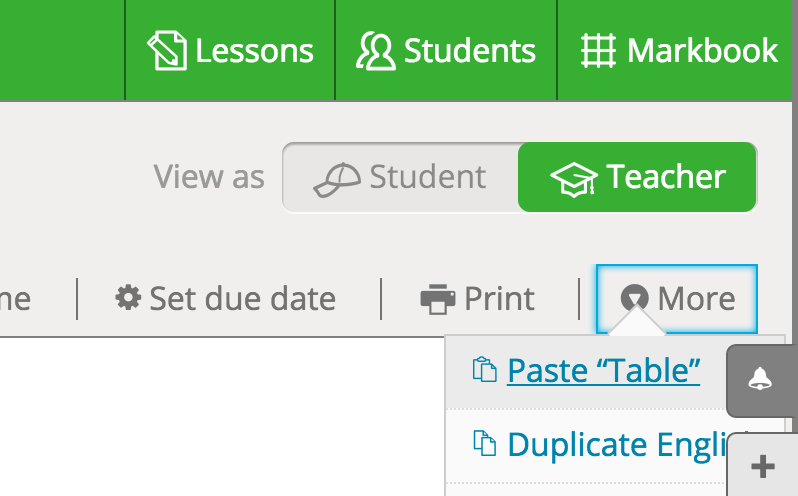Screen dimensions: 798x496
Task: Click the clipboard paste icon
Action: (x=484, y=369)
